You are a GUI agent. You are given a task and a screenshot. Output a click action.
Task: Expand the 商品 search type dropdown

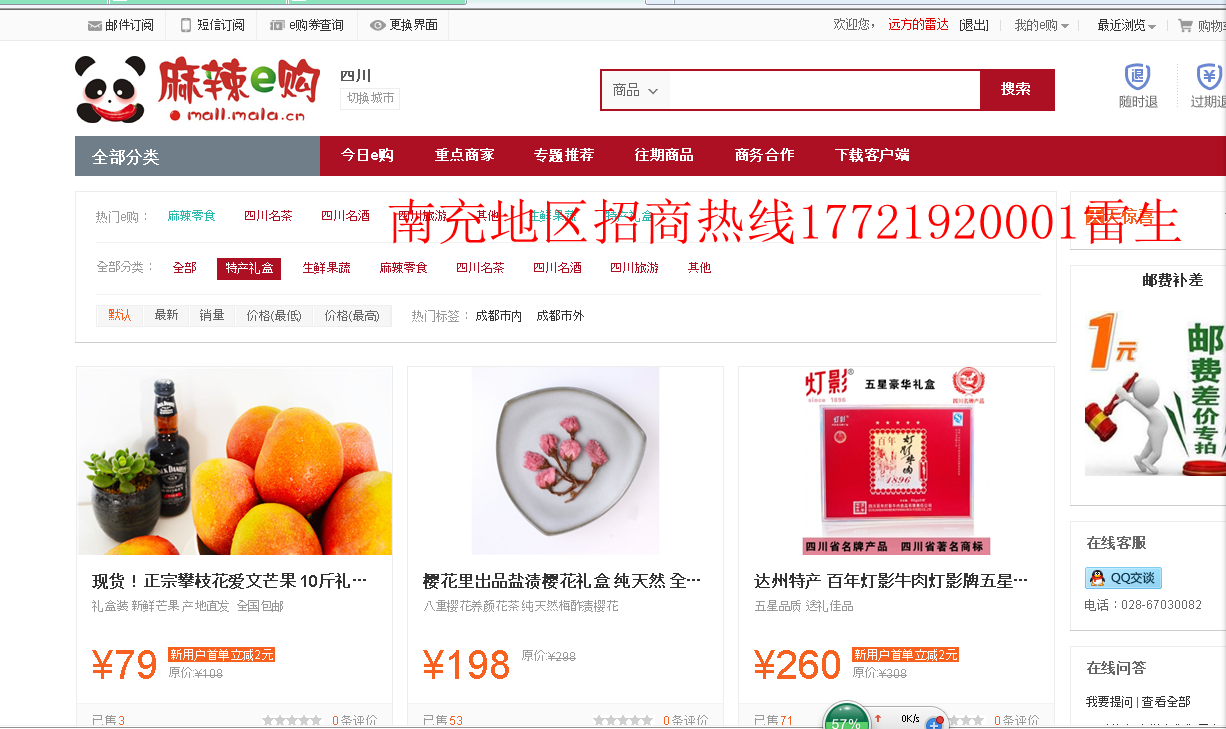point(636,90)
